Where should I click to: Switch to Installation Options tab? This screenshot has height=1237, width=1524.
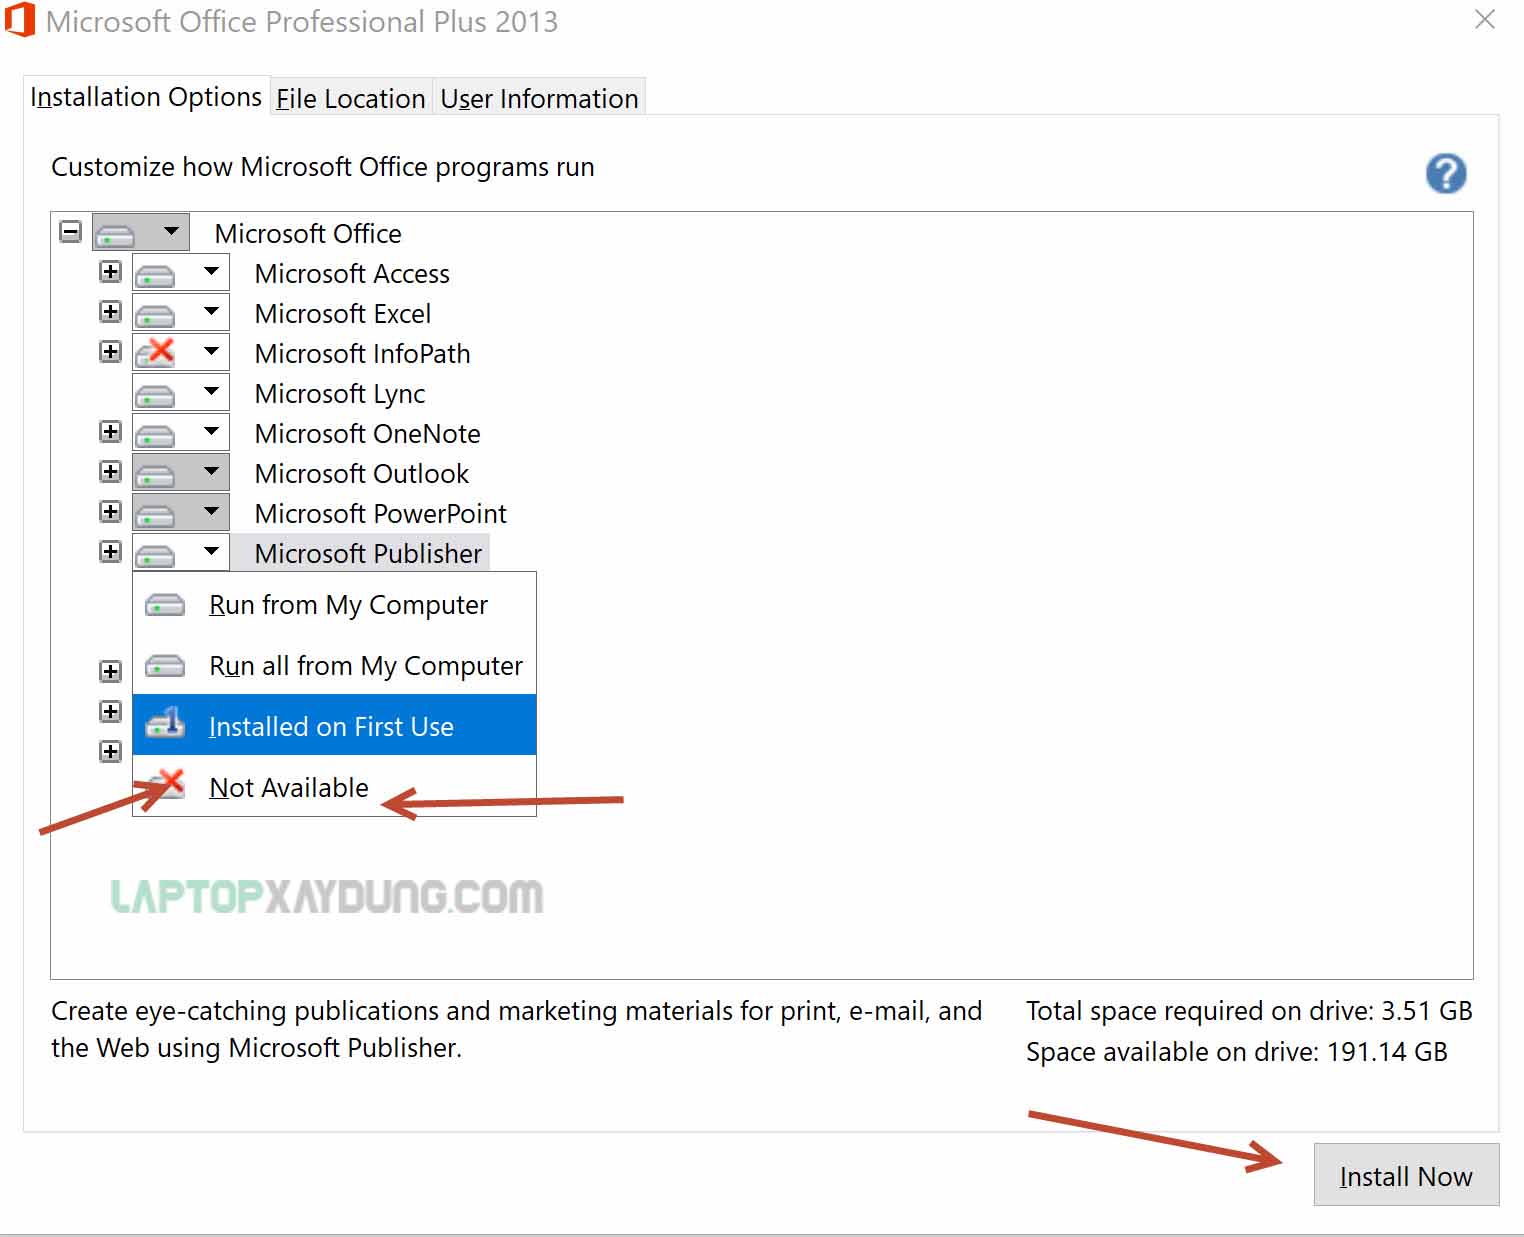point(146,97)
